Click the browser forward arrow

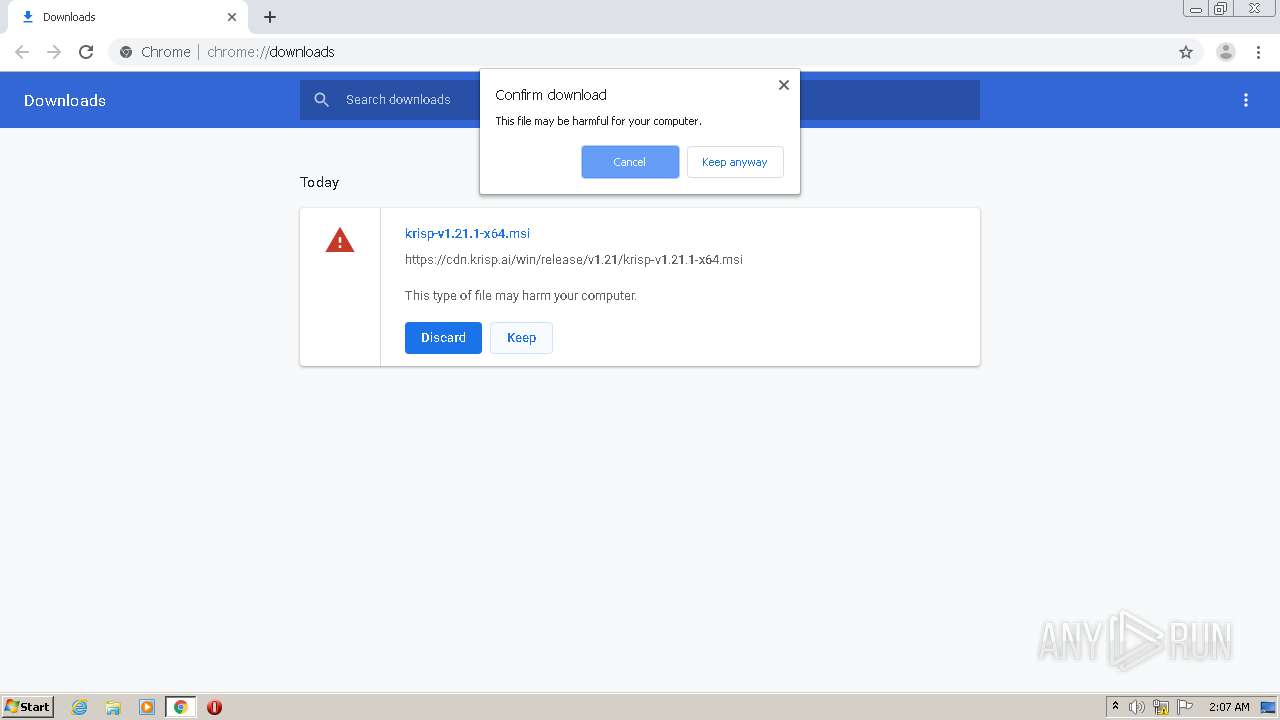54,52
